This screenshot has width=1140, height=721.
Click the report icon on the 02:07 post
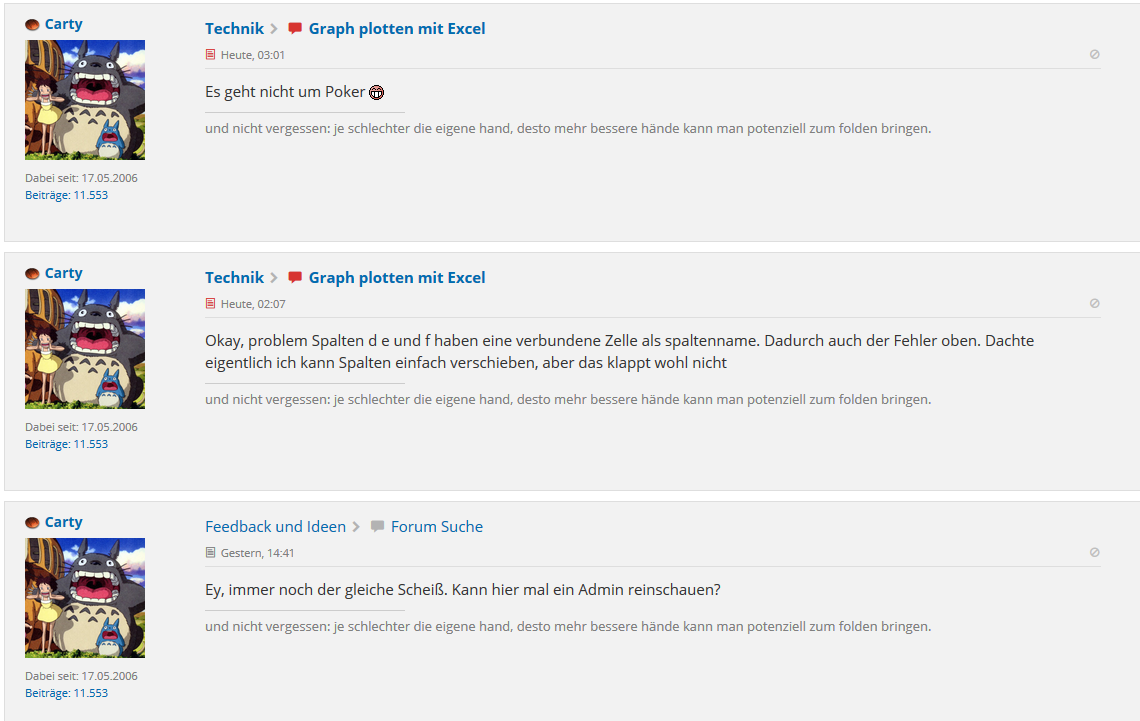click(1094, 304)
